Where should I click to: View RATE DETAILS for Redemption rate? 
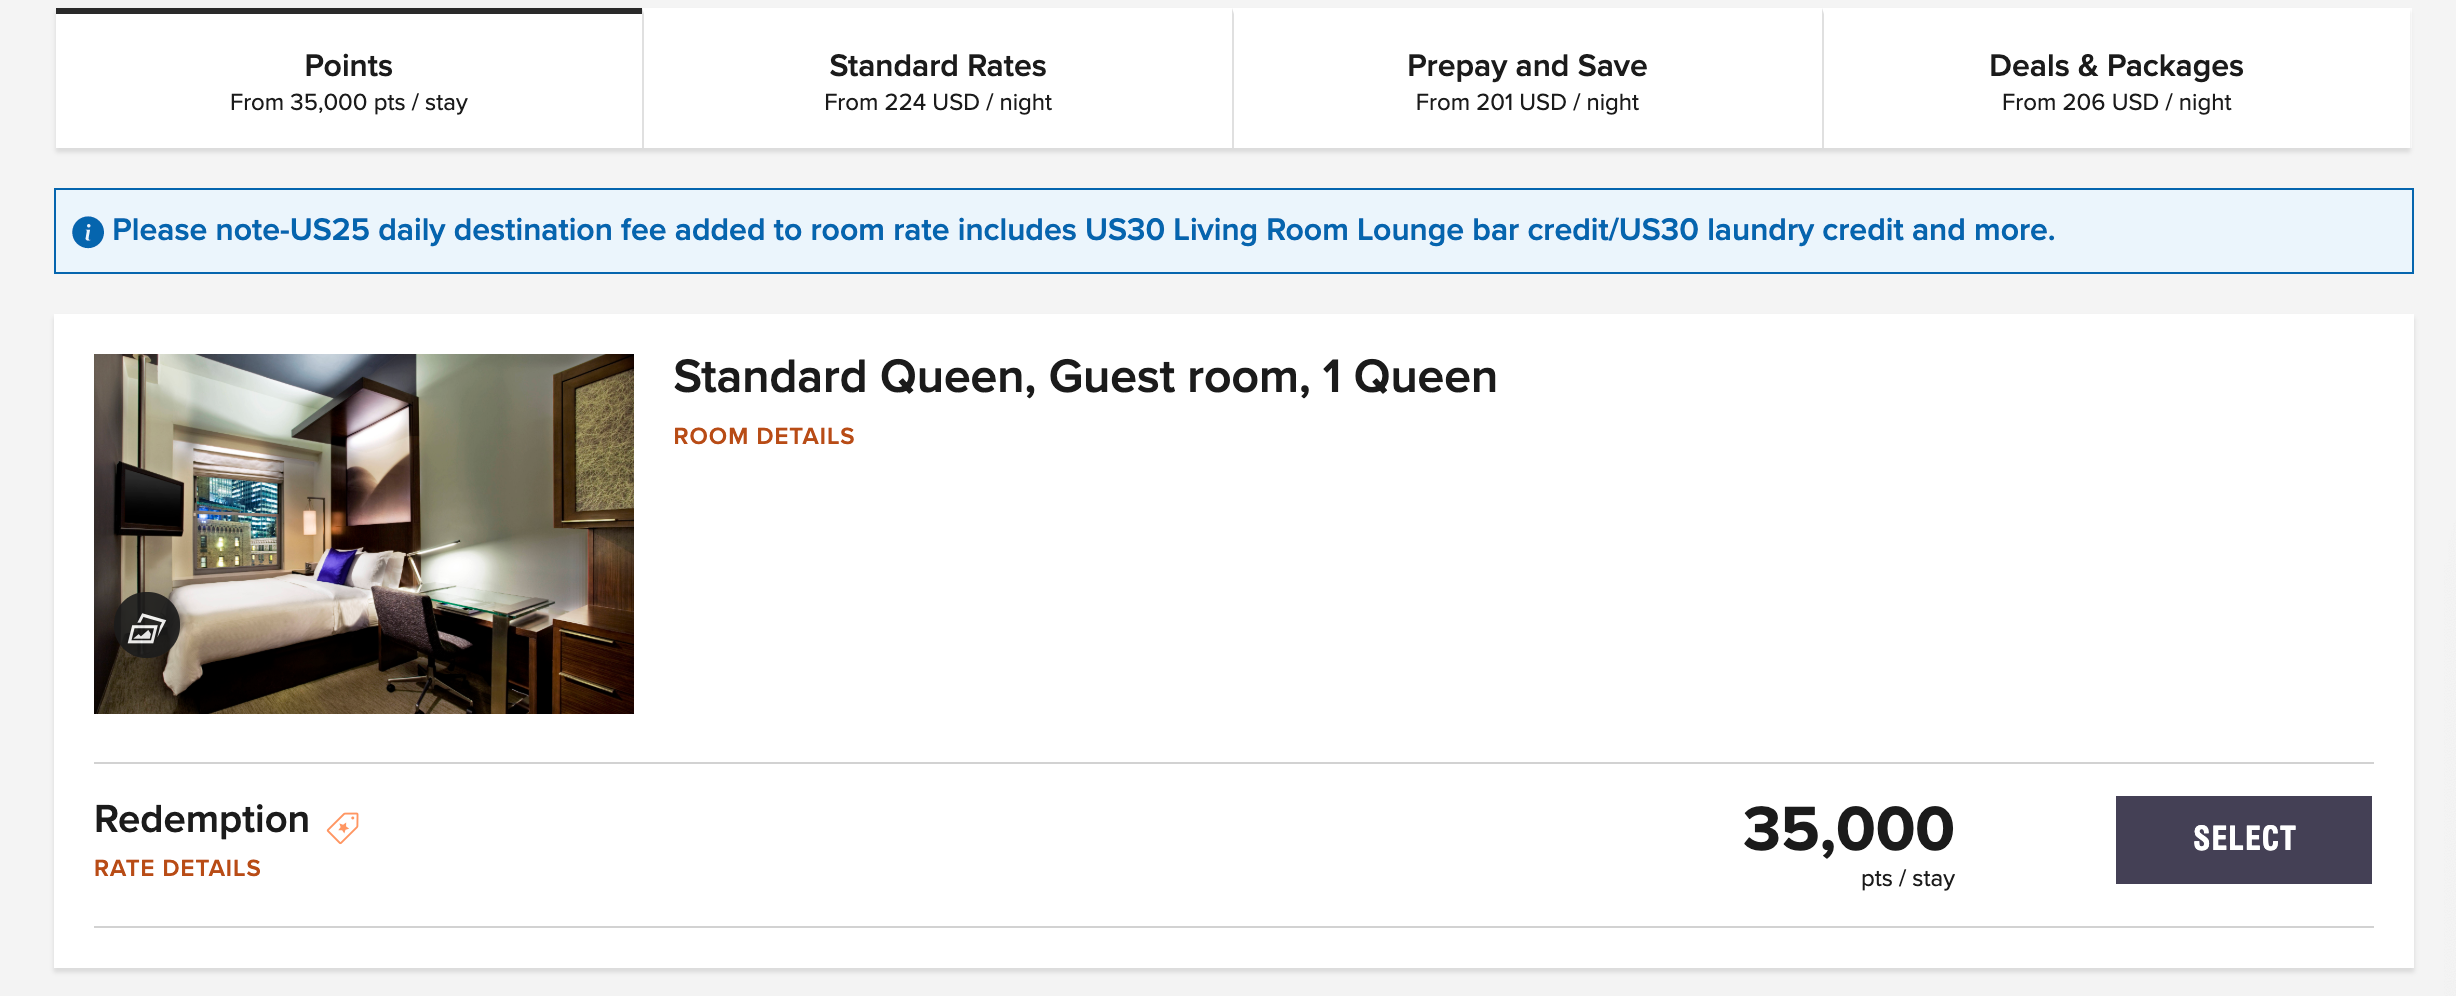(x=177, y=868)
